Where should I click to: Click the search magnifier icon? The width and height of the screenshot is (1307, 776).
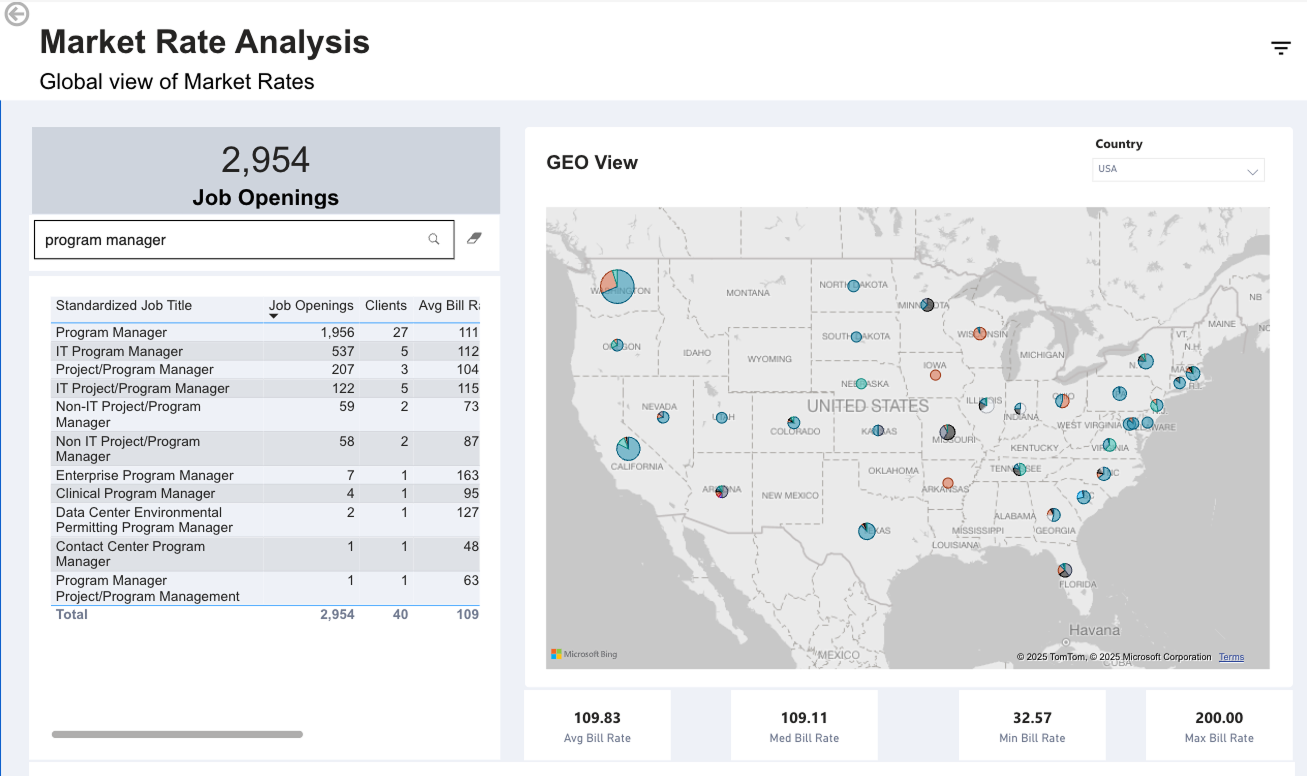click(434, 239)
